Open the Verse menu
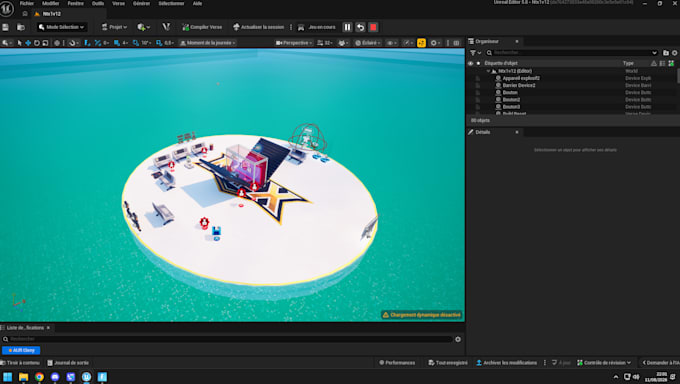680x384 pixels. click(x=118, y=3)
